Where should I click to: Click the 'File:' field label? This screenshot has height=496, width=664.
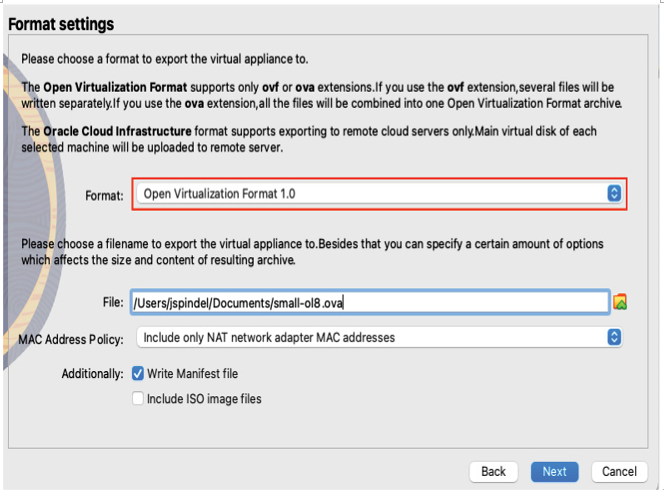[x=113, y=302]
